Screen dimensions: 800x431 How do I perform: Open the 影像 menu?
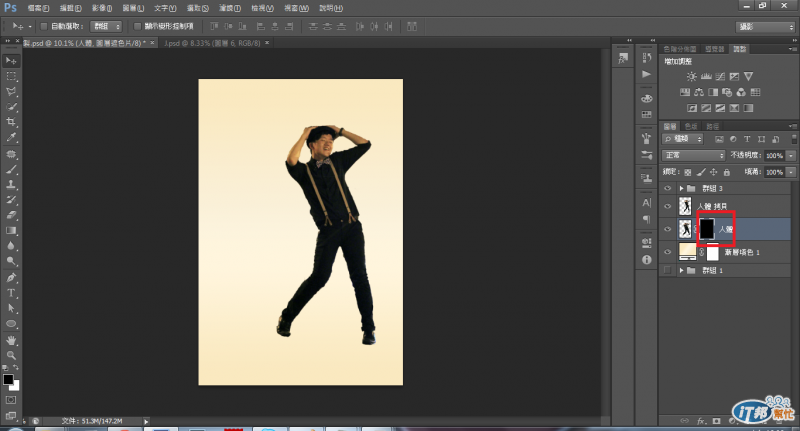click(98, 7)
